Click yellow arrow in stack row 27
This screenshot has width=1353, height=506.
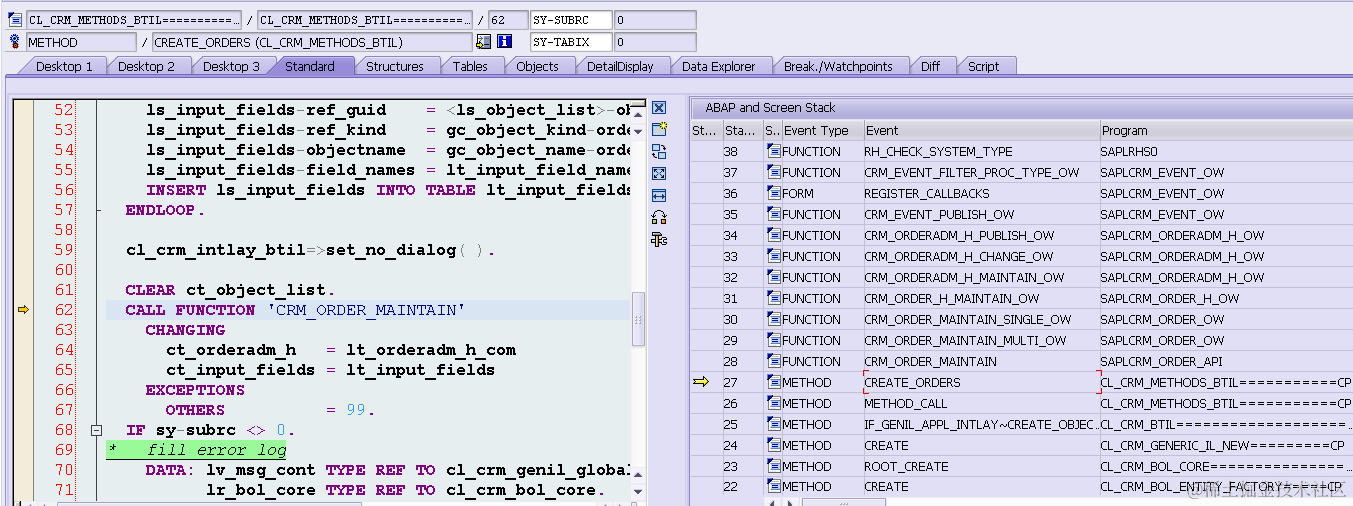tap(702, 381)
